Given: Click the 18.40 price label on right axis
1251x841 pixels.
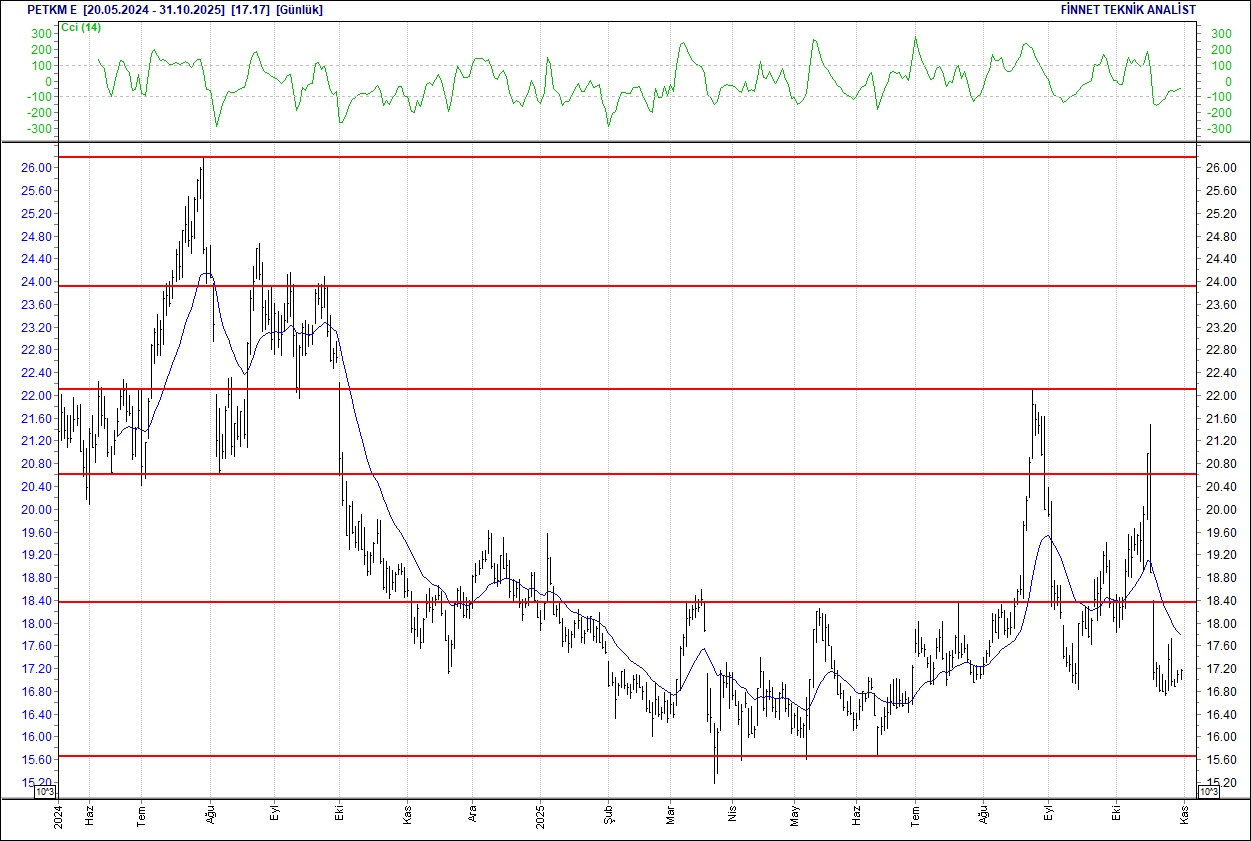Looking at the screenshot, I should (x=1220, y=601).
